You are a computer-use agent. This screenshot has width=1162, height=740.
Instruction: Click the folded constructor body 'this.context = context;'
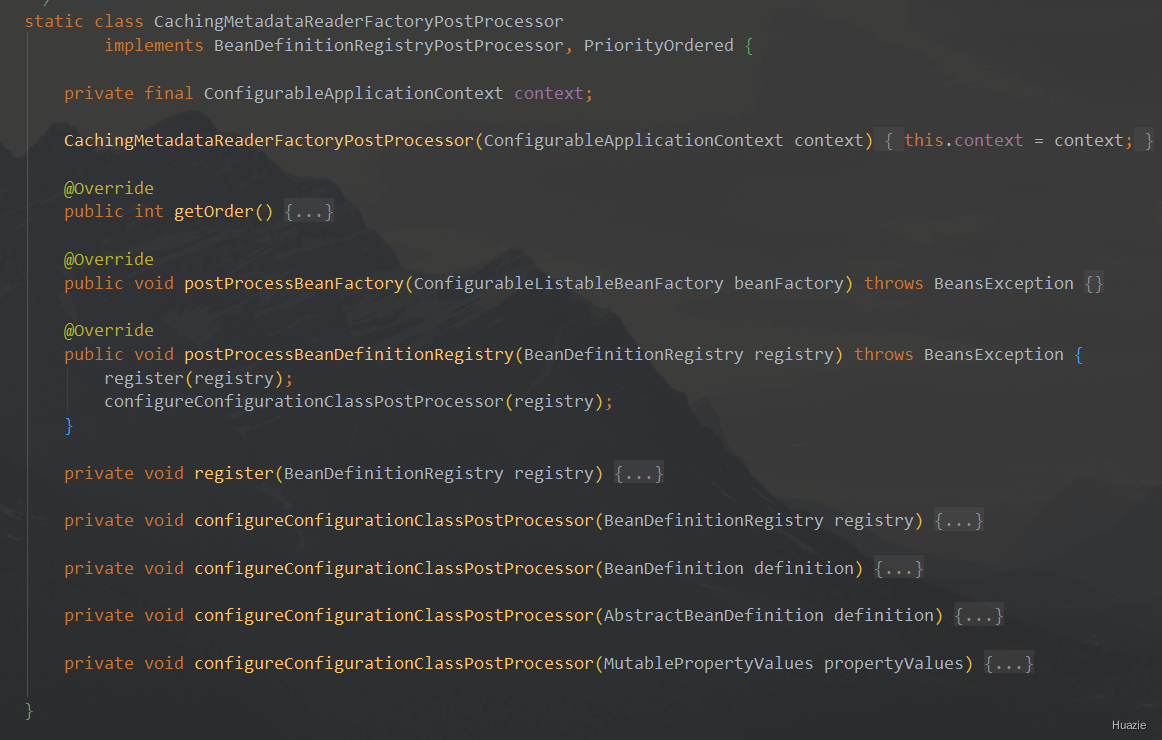1018,141
